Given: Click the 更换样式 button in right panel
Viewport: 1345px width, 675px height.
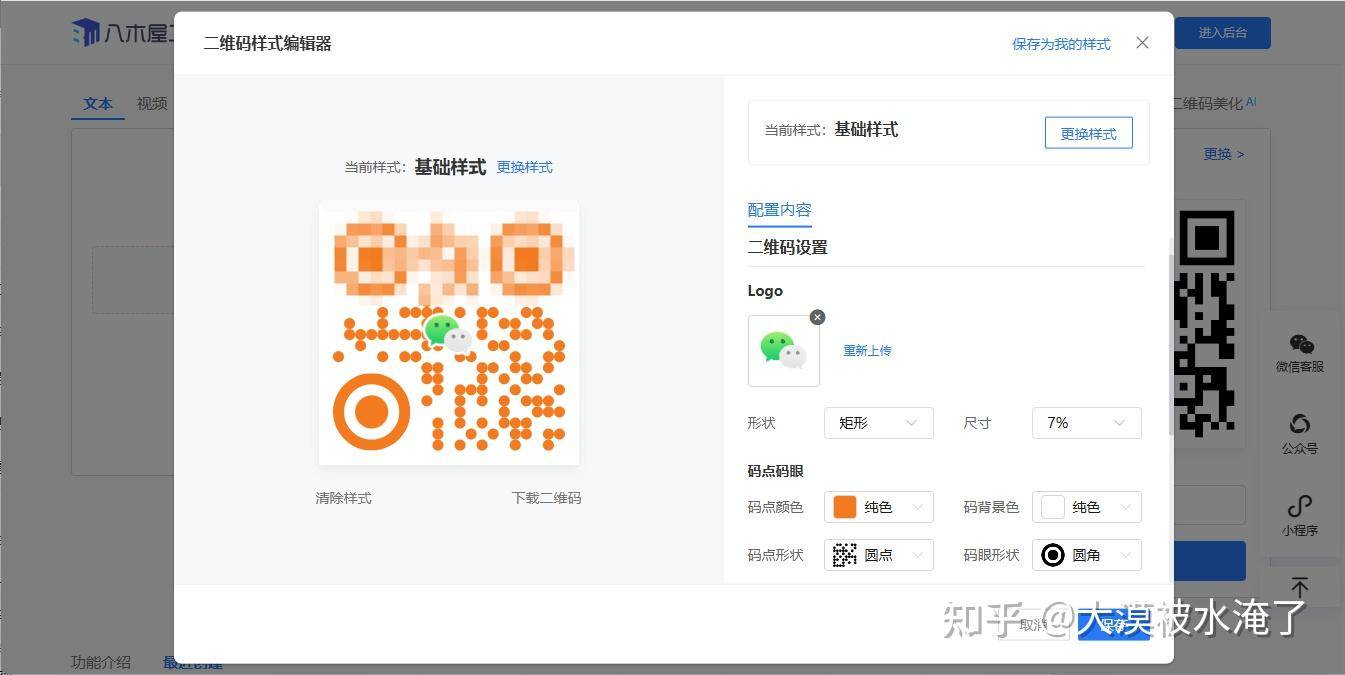Looking at the screenshot, I should pos(1089,133).
